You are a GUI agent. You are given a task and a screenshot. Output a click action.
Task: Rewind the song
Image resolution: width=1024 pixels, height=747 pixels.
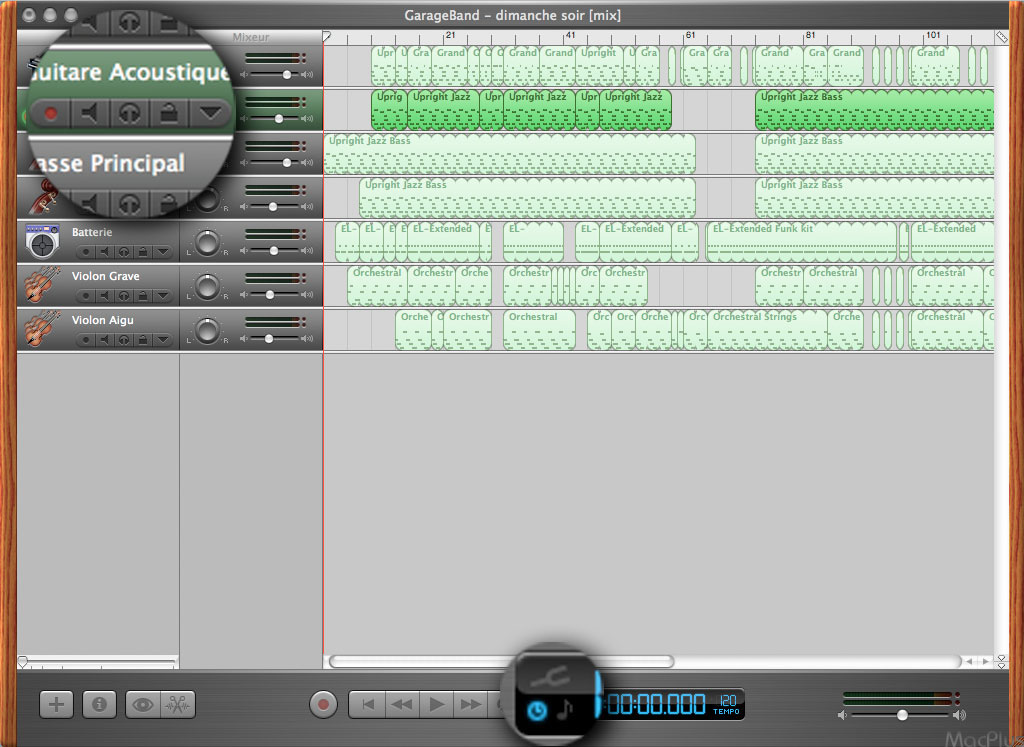[402, 705]
